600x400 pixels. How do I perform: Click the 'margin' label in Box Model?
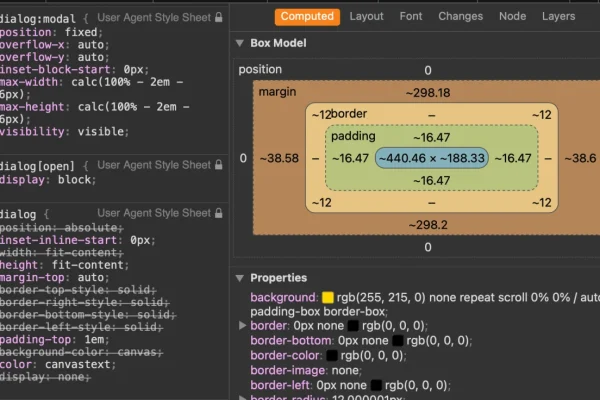pos(277,92)
